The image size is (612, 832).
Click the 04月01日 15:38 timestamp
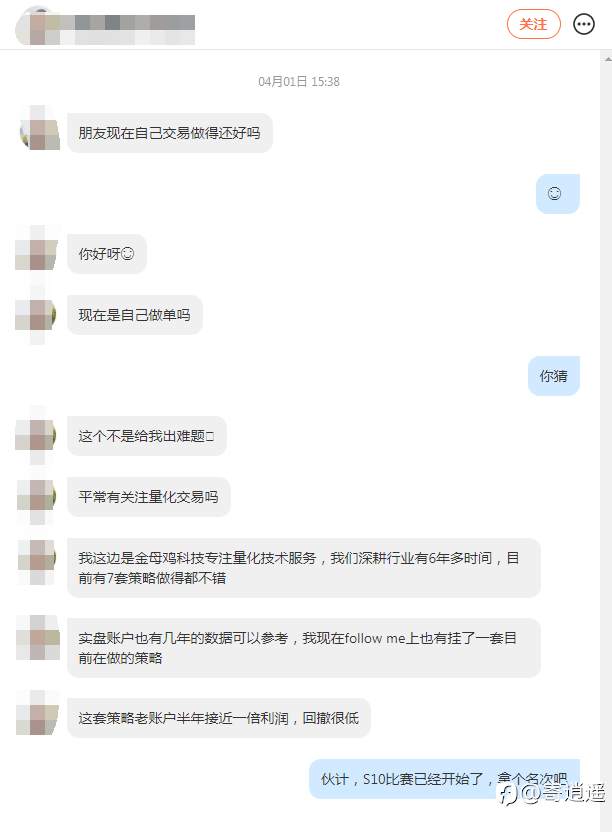click(x=299, y=81)
